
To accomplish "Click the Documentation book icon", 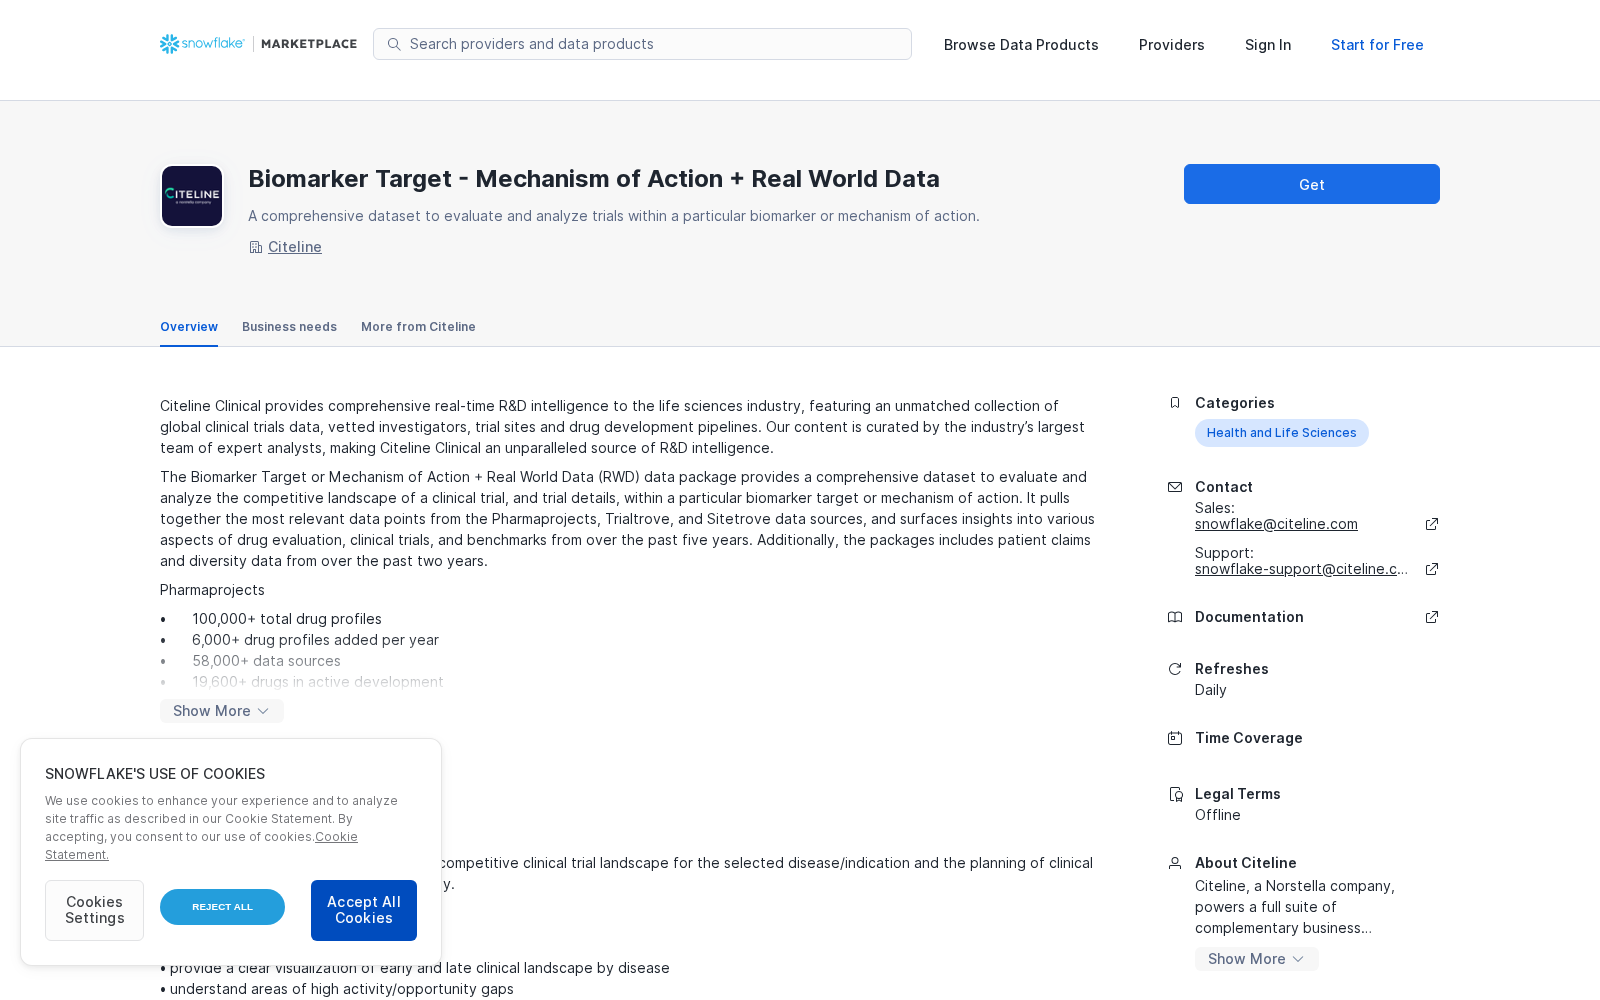I will (1175, 617).
